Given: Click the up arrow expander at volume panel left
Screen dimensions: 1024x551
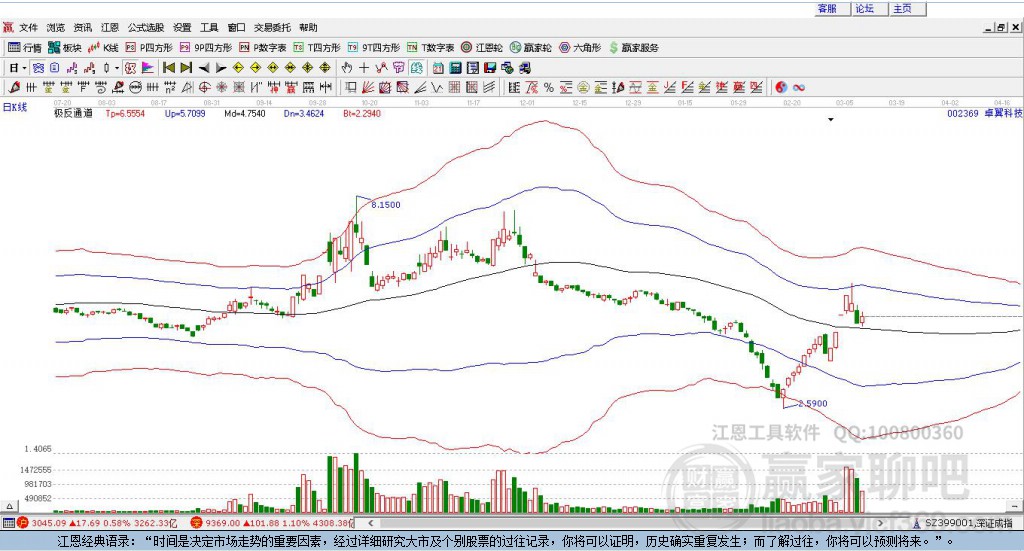Looking at the screenshot, I should pos(9,506).
